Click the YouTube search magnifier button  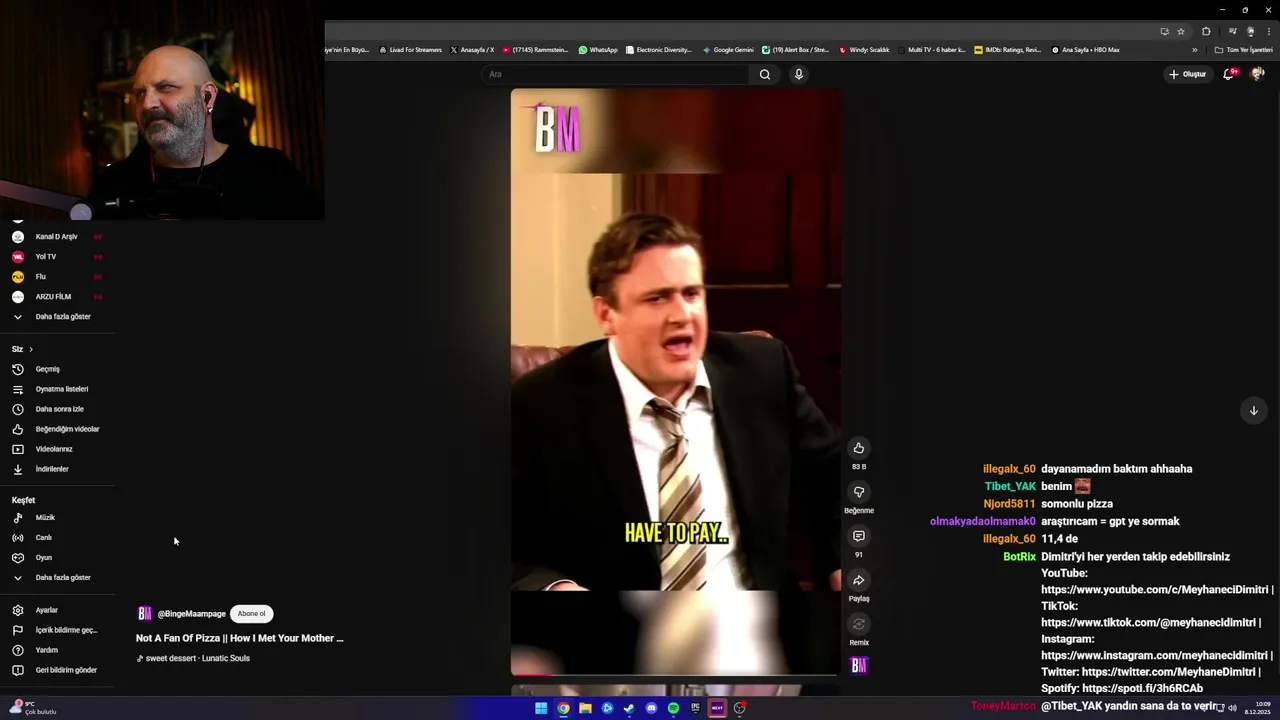[765, 74]
